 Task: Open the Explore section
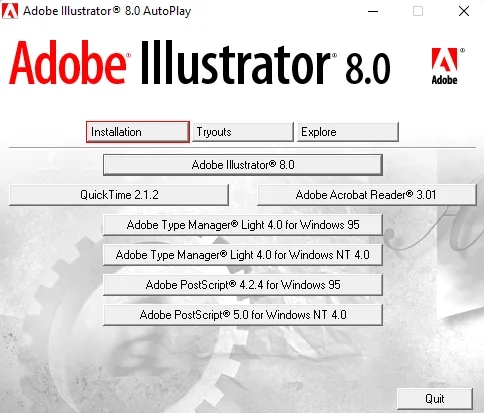(348, 132)
